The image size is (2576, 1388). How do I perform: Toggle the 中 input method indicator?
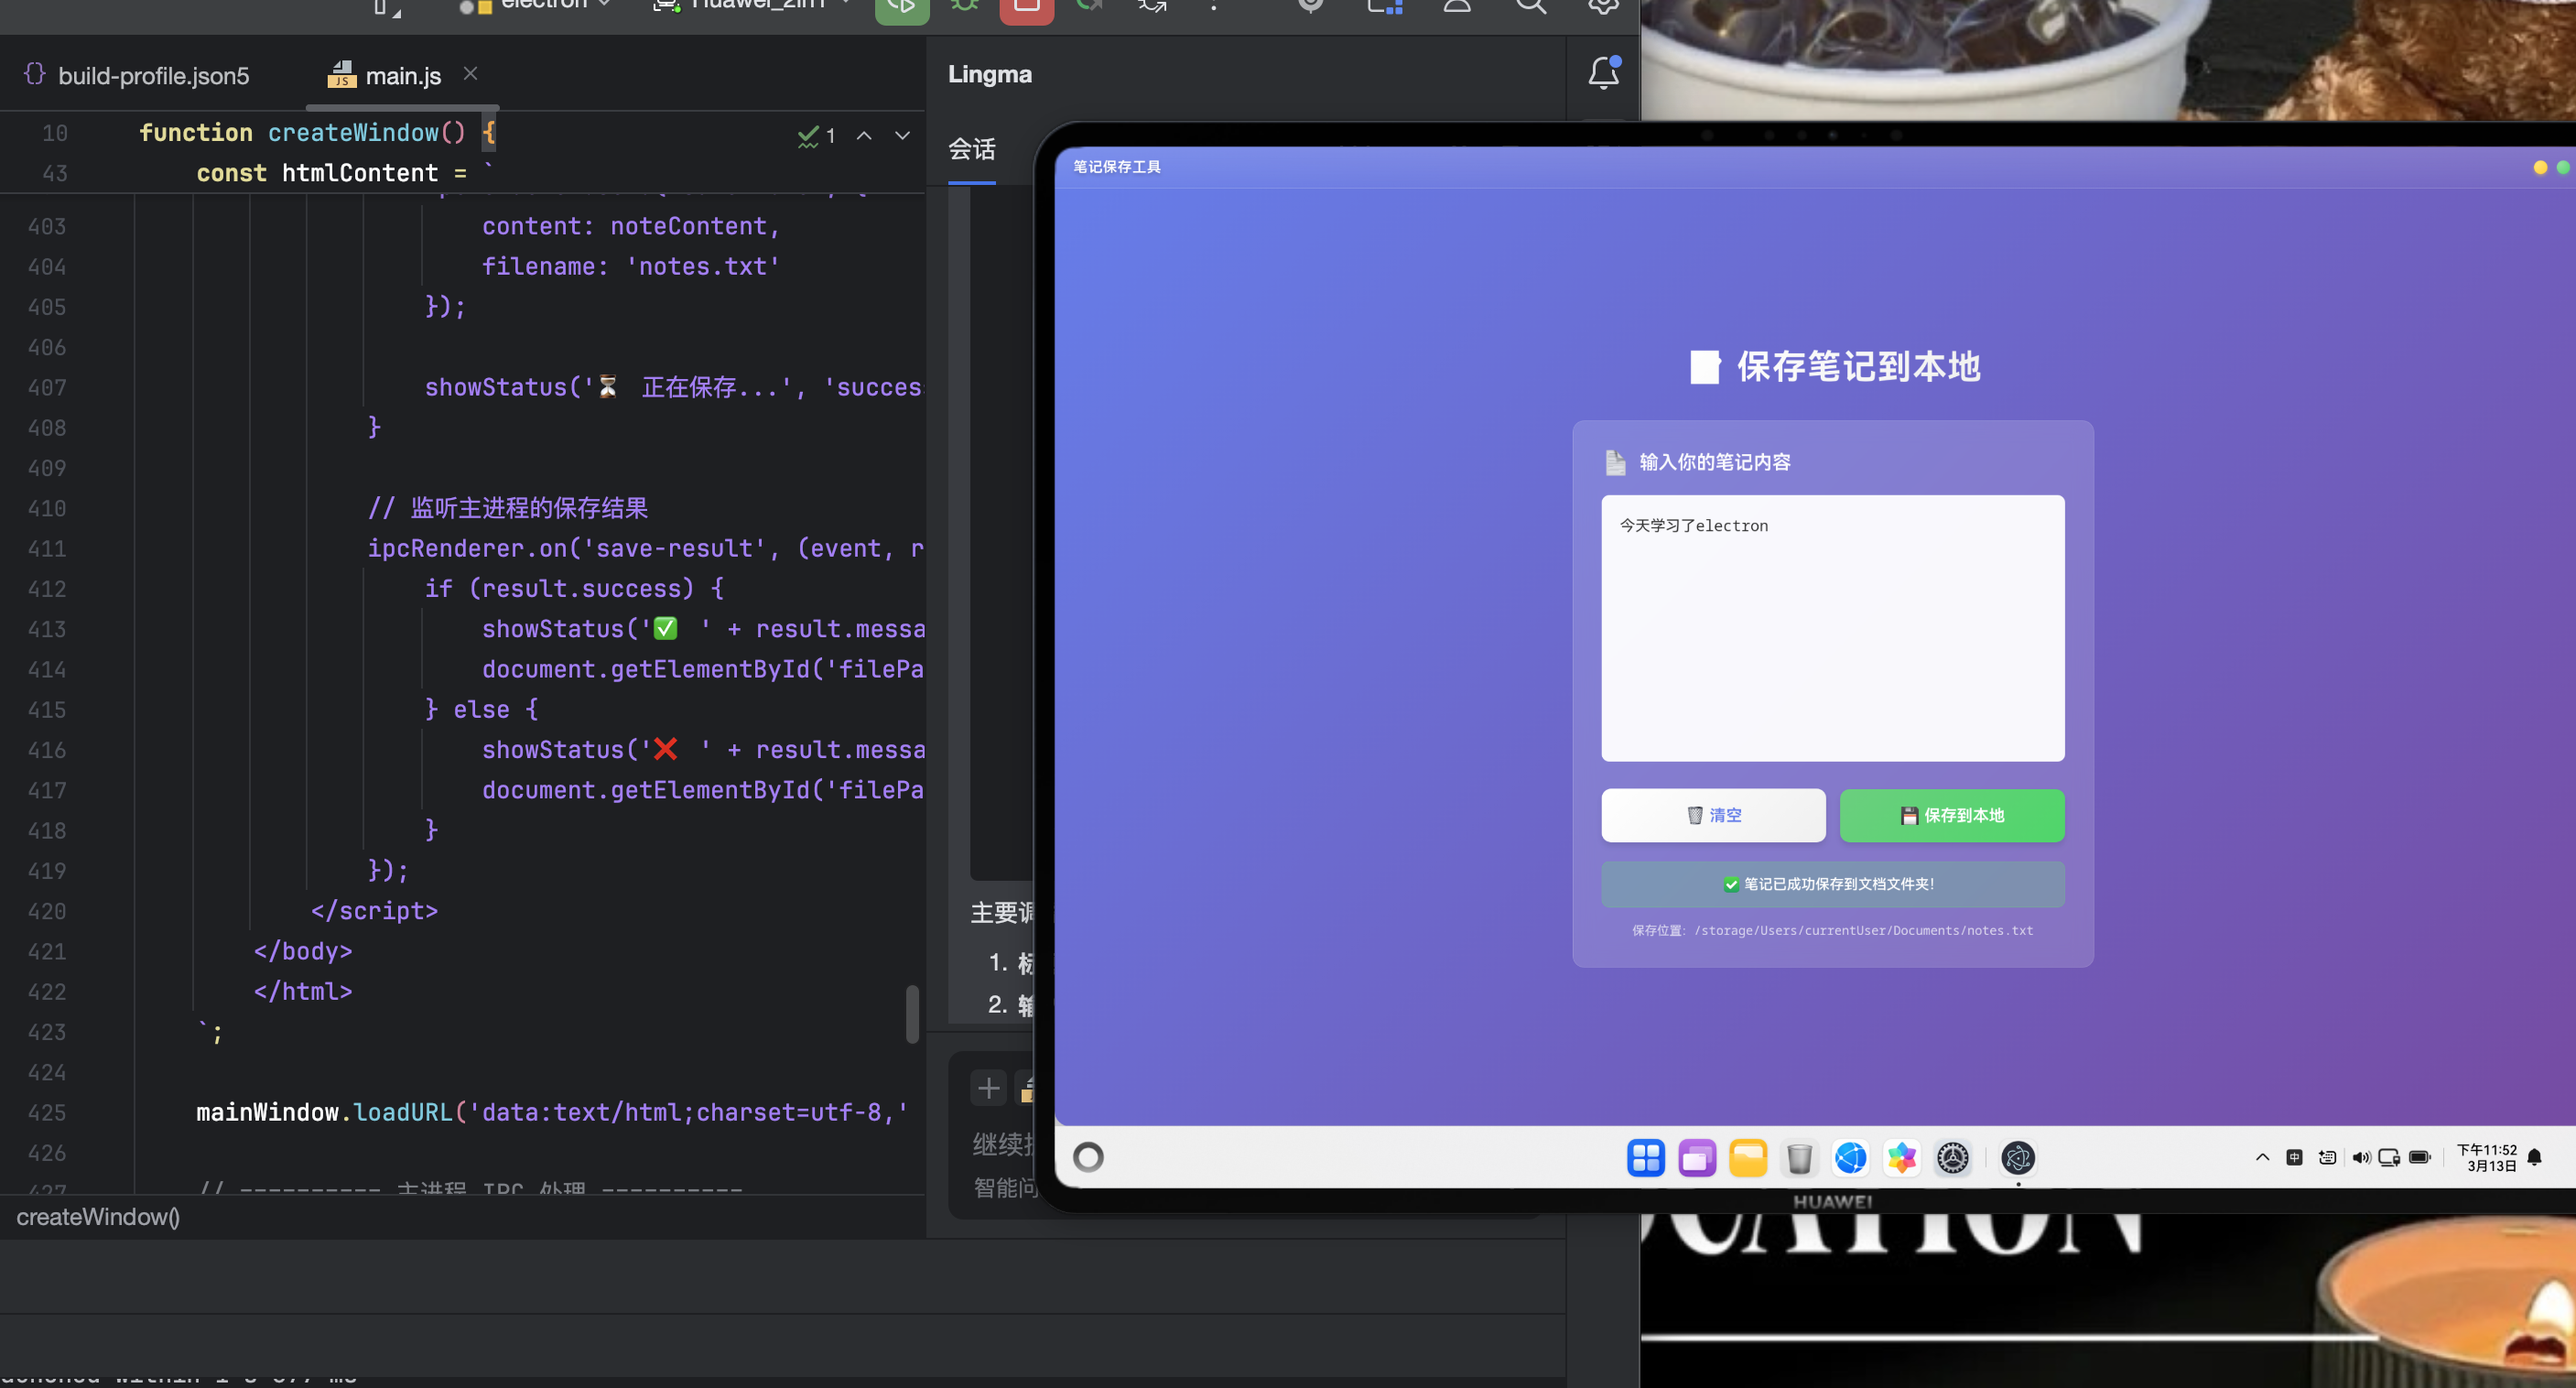click(x=2294, y=1158)
